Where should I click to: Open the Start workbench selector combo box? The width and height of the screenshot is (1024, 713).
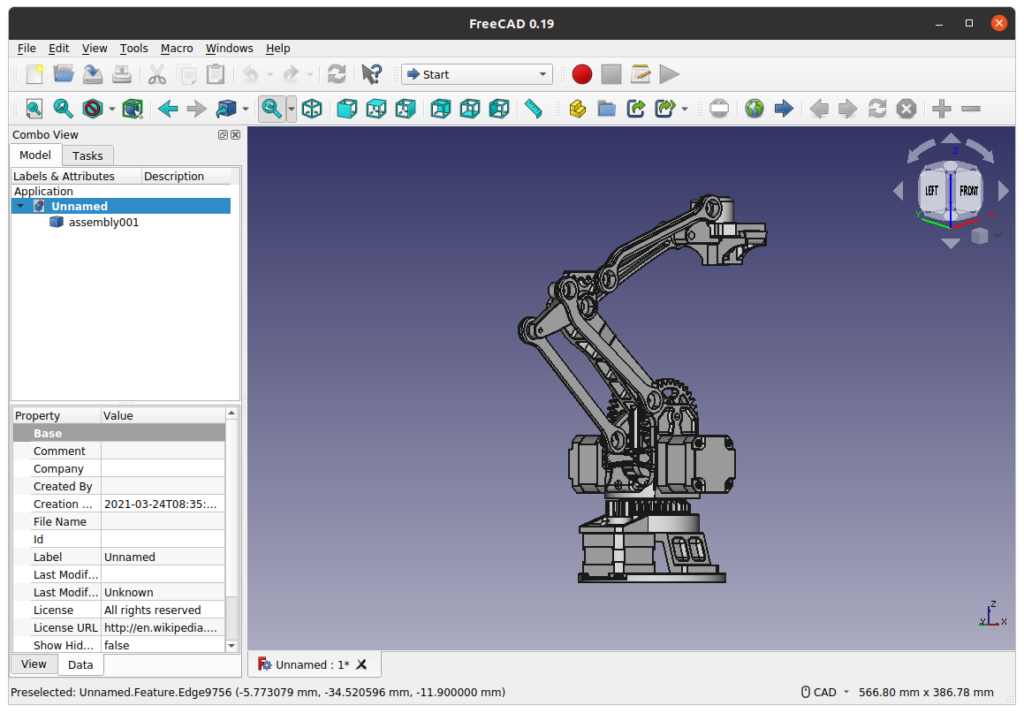(477, 74)
